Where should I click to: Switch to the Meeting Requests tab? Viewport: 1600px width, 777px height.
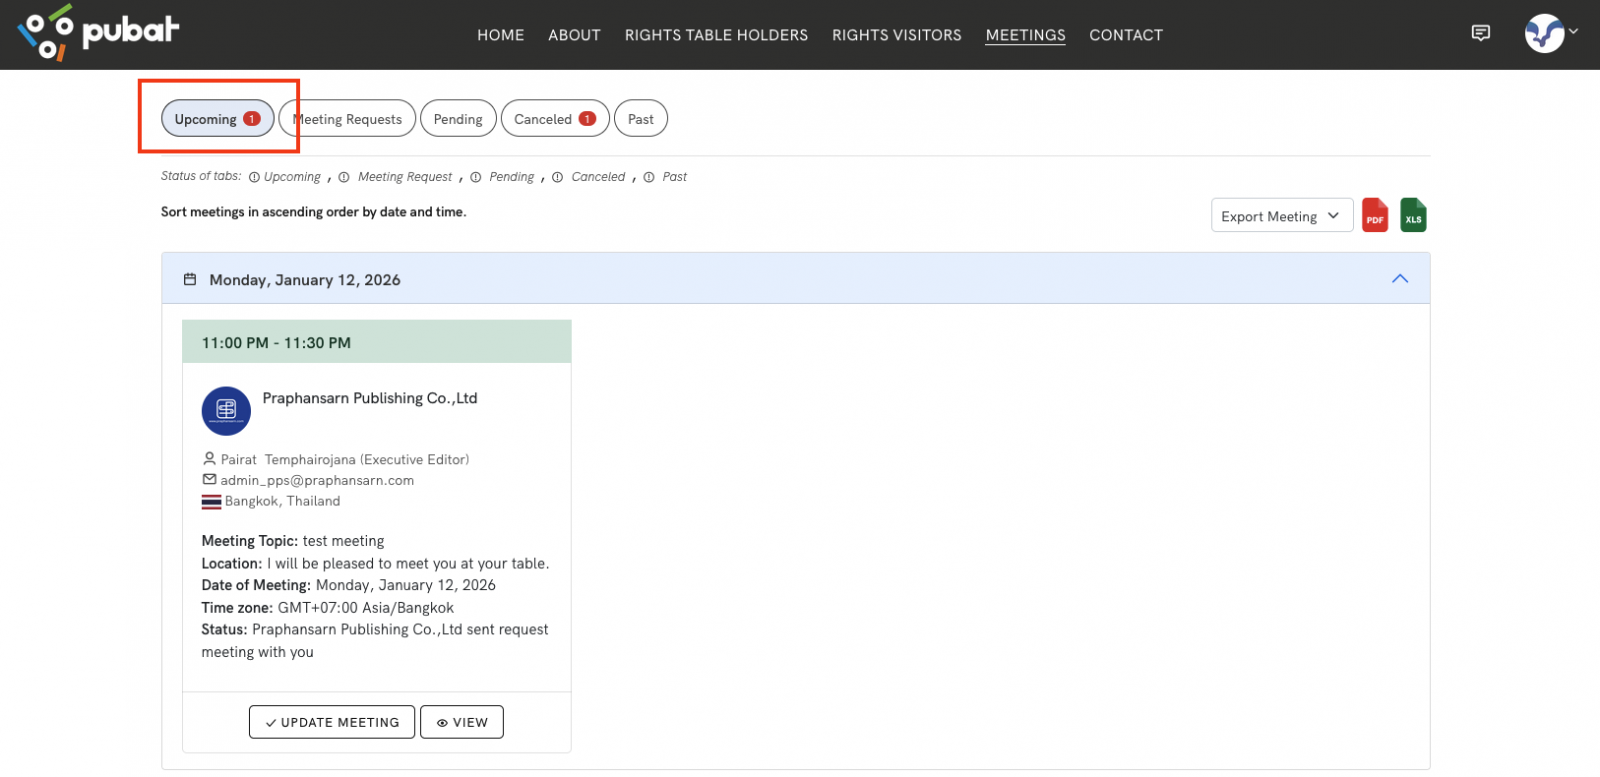(347, 118)
